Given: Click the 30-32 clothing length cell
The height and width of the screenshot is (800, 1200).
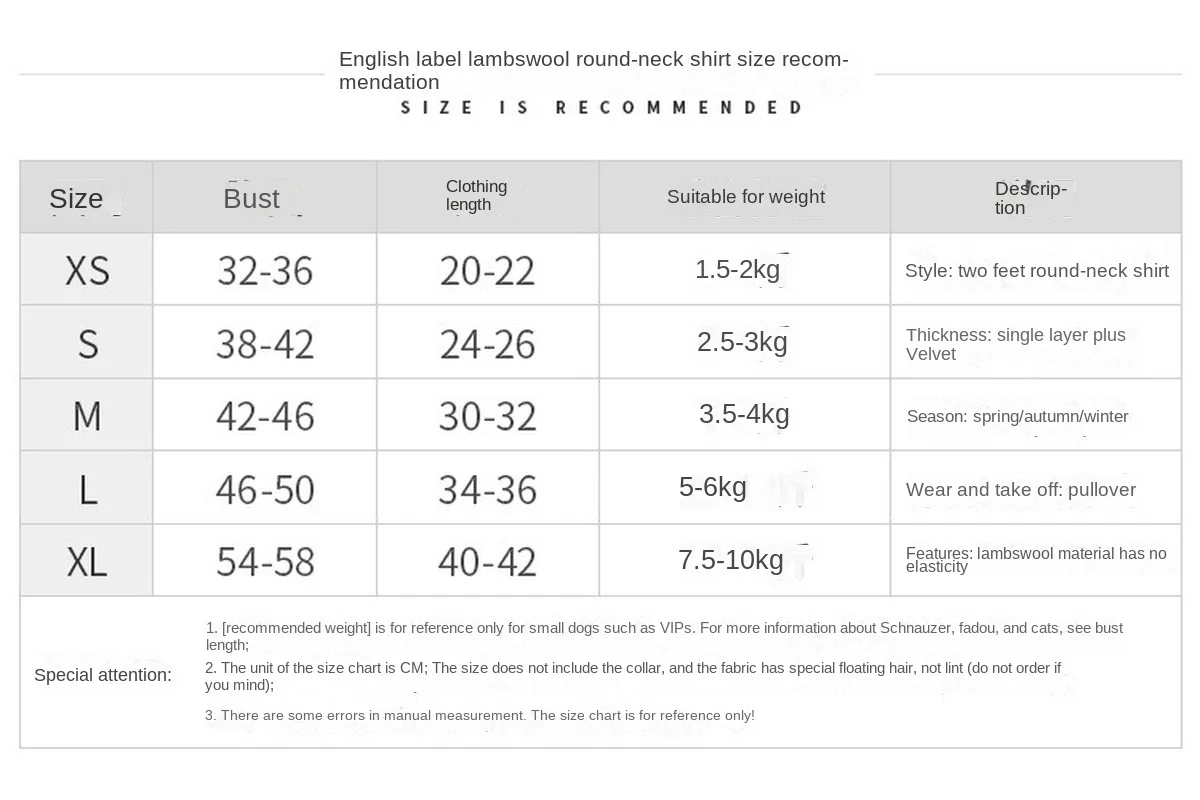Looking at the screenshot, I should [x=487, y=416].
